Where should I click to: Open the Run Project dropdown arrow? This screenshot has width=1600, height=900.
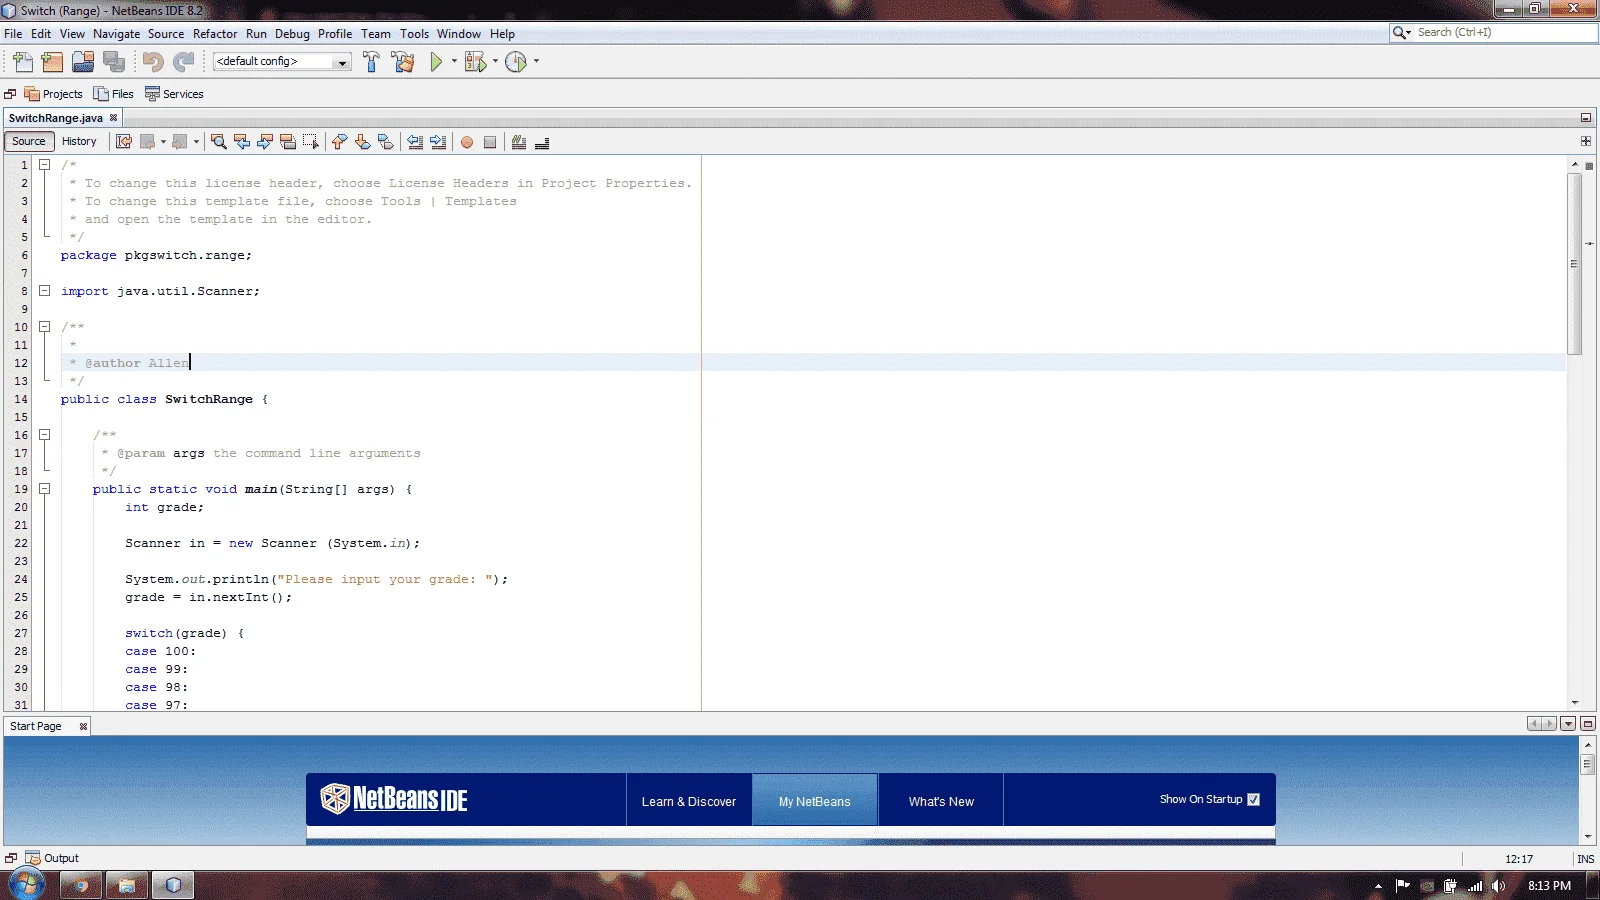pos(454,61)
